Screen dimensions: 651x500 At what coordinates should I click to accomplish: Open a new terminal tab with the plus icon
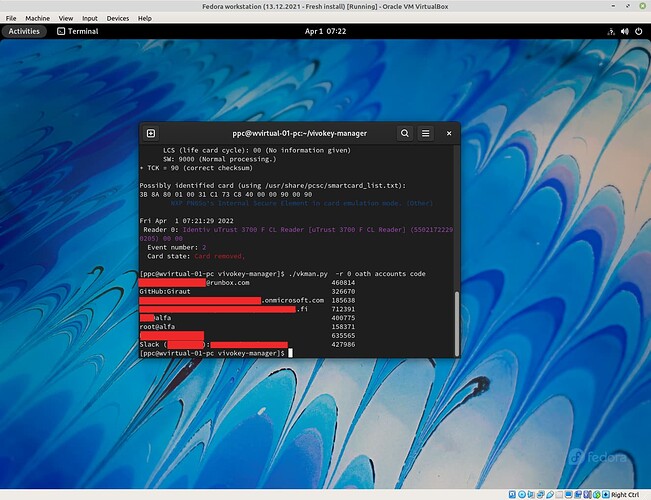coord(151,133)
